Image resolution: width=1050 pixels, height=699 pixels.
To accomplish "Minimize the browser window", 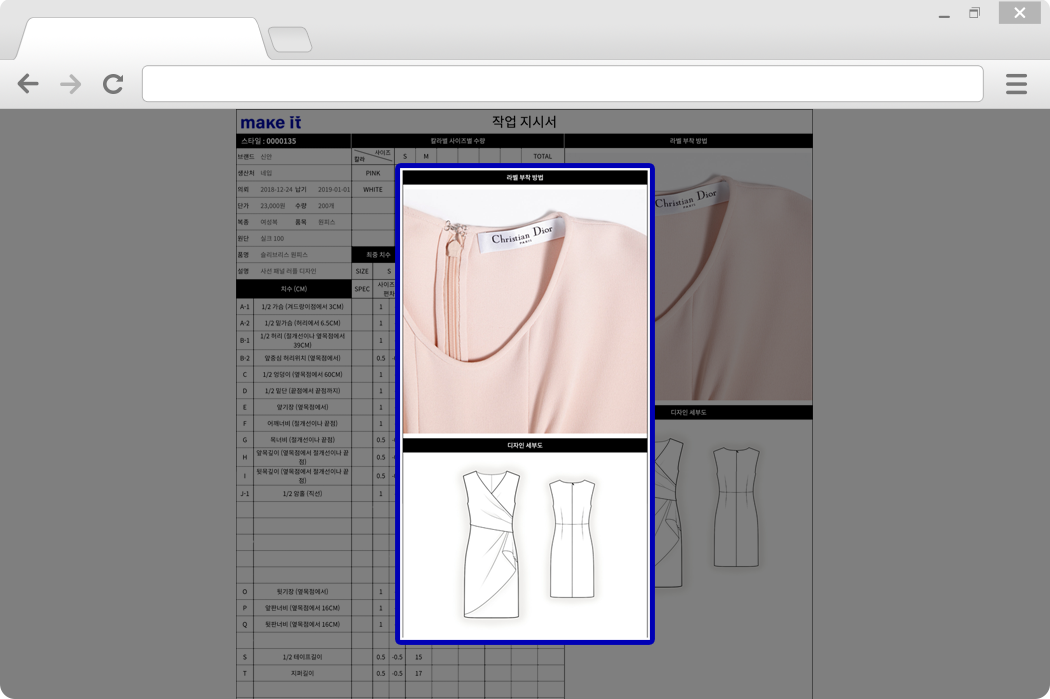I will 944,15.
